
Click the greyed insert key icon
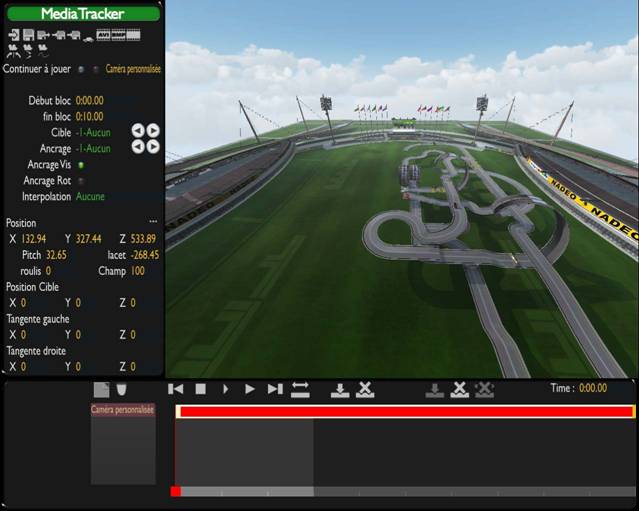coord(435,390)
